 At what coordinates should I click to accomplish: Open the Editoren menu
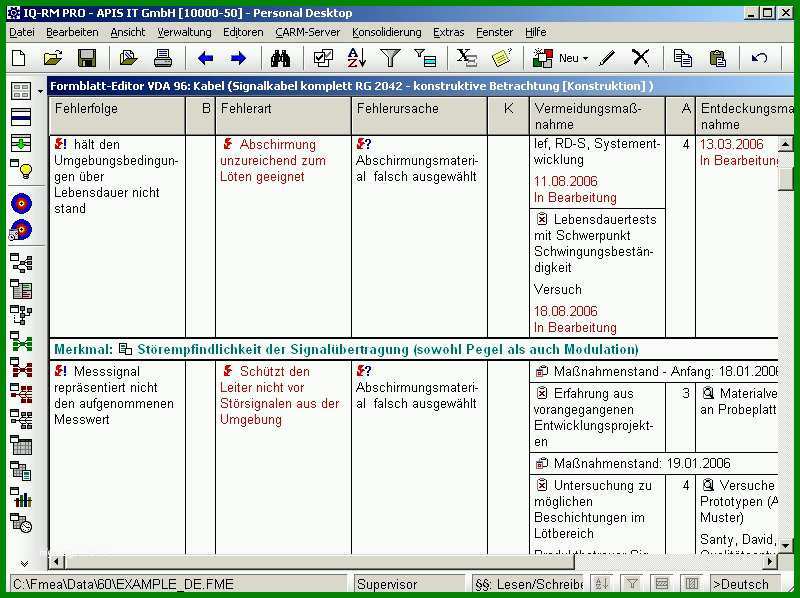click(243, 32)
